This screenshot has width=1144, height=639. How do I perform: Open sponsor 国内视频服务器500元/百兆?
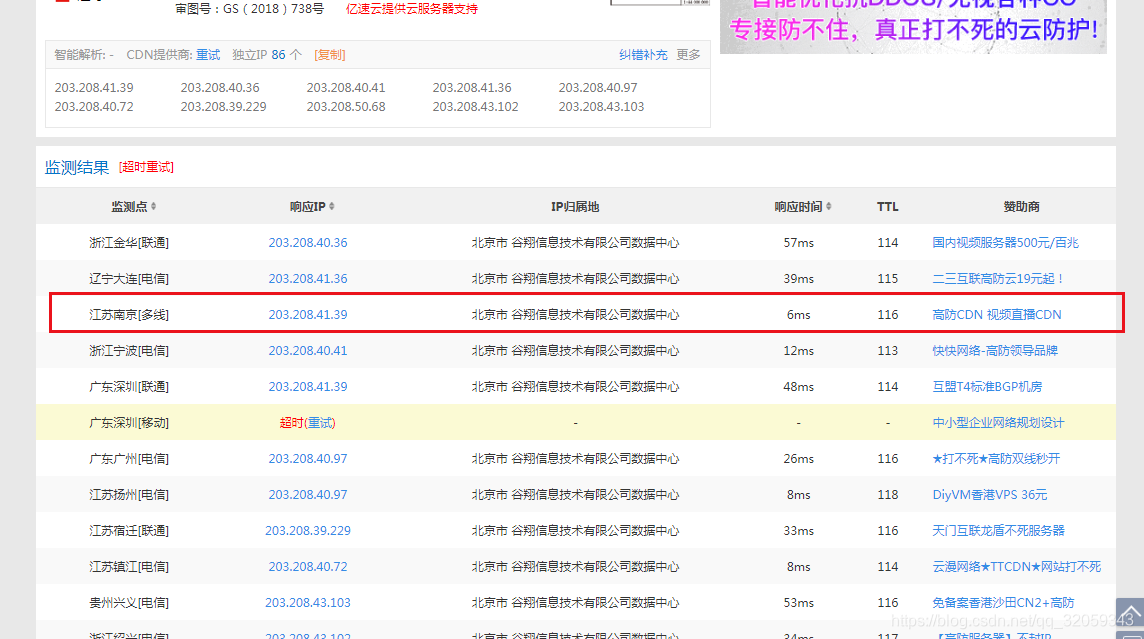coord(1005,243)
